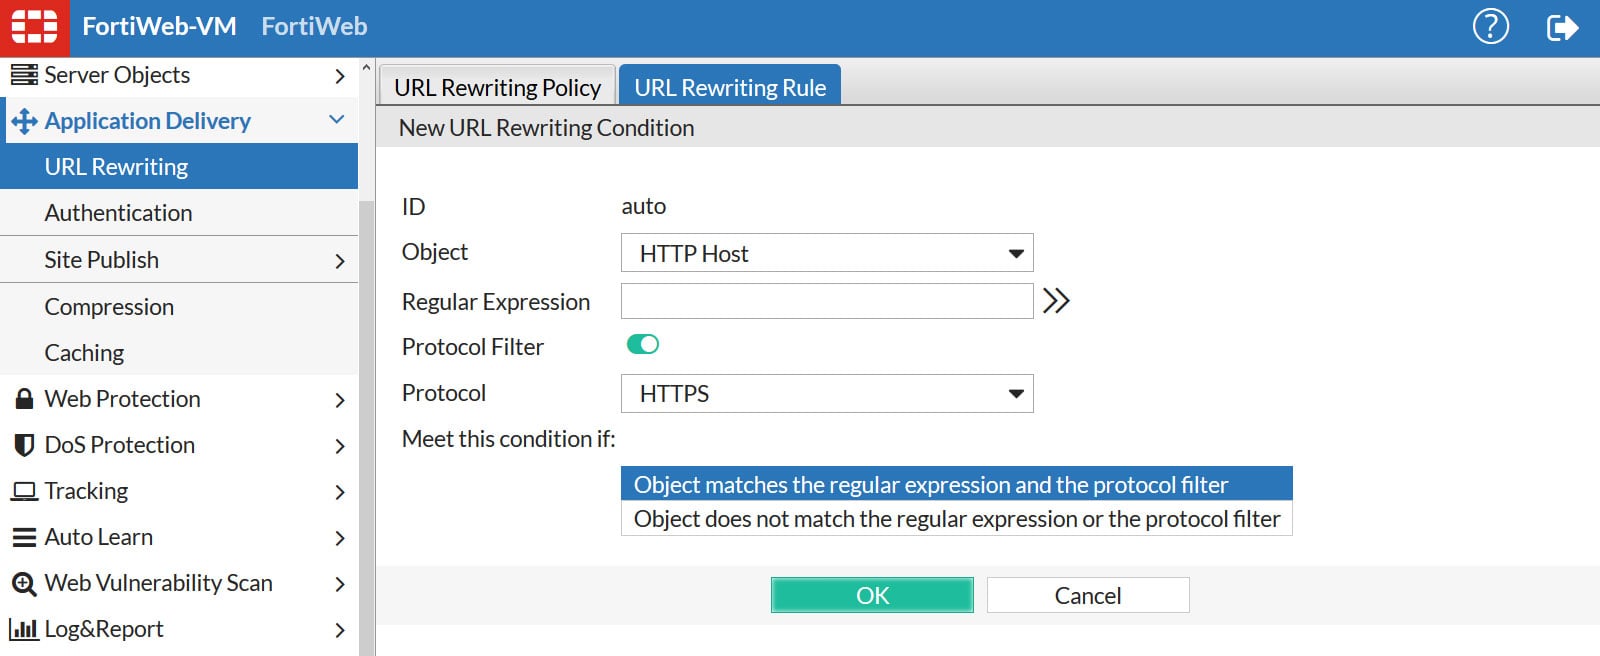The width and height of the screenshot is (1600, 656).
Task: Expand the Site Publish chevron
Action: click(340, 261)
